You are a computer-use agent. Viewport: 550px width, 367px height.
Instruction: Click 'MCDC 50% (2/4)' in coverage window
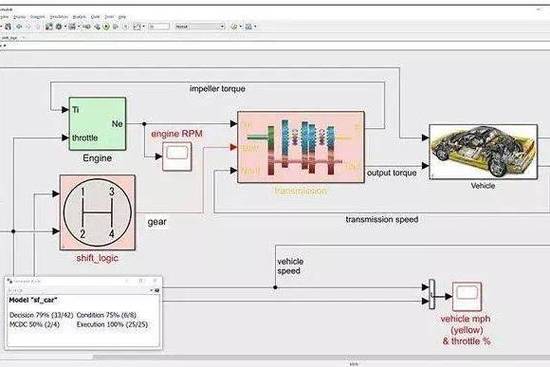tap(34, 325)
